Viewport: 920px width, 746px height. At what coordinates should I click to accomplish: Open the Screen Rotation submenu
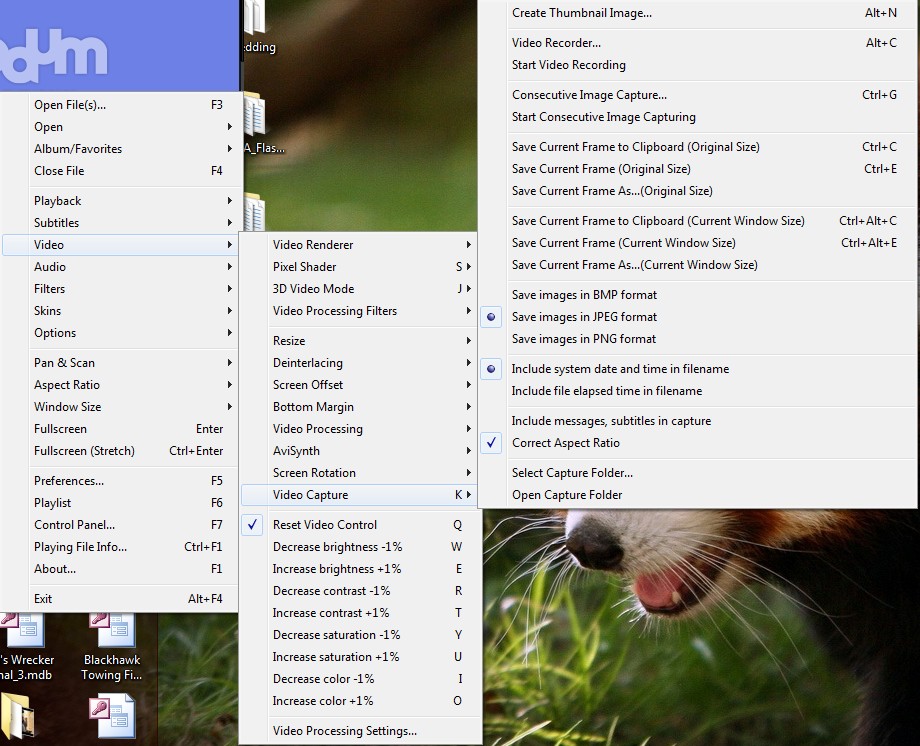(359, 473)
